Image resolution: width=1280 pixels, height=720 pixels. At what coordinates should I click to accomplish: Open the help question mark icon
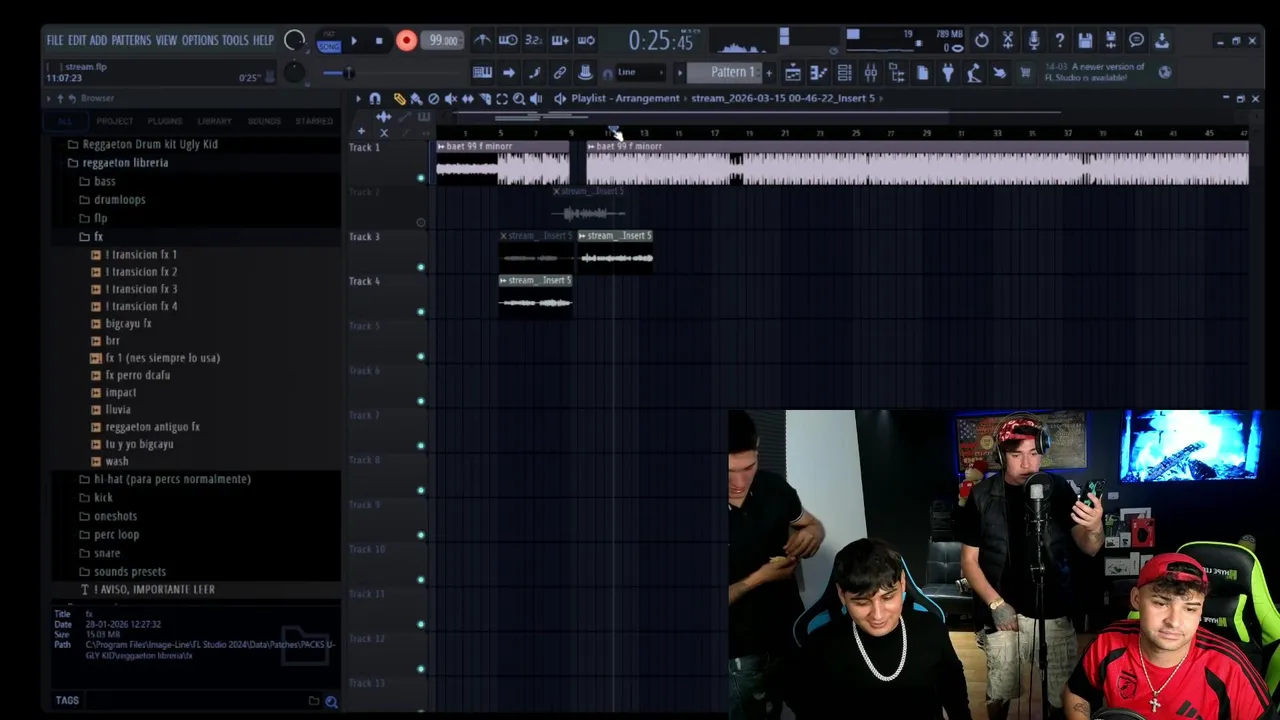tap(1060, 40)
